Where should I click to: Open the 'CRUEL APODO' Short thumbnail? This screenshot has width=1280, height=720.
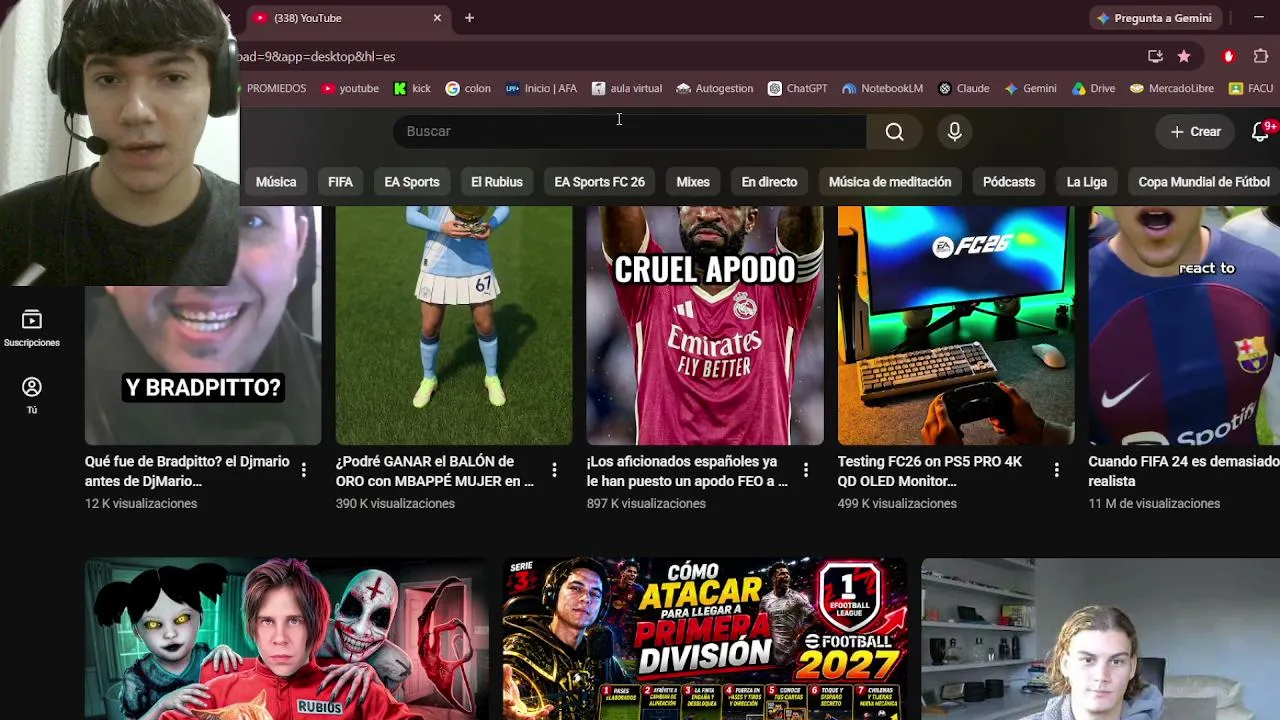tap(705, 326)
